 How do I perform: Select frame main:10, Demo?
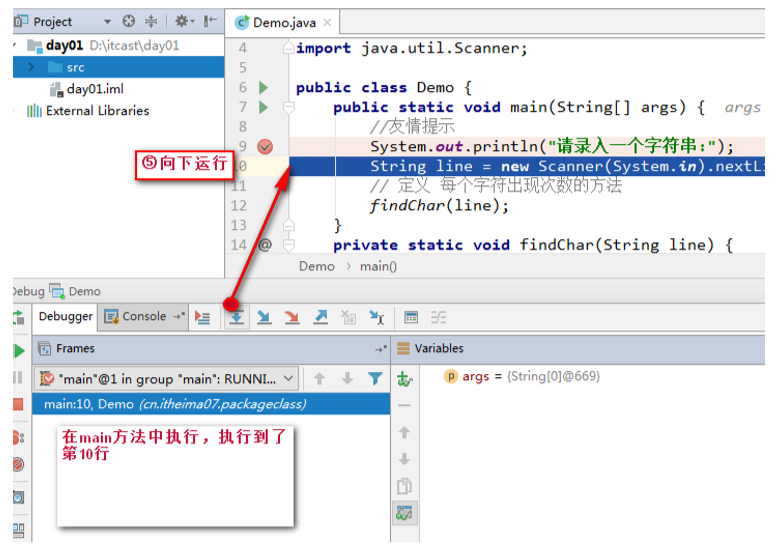click(x=211, y=404)
